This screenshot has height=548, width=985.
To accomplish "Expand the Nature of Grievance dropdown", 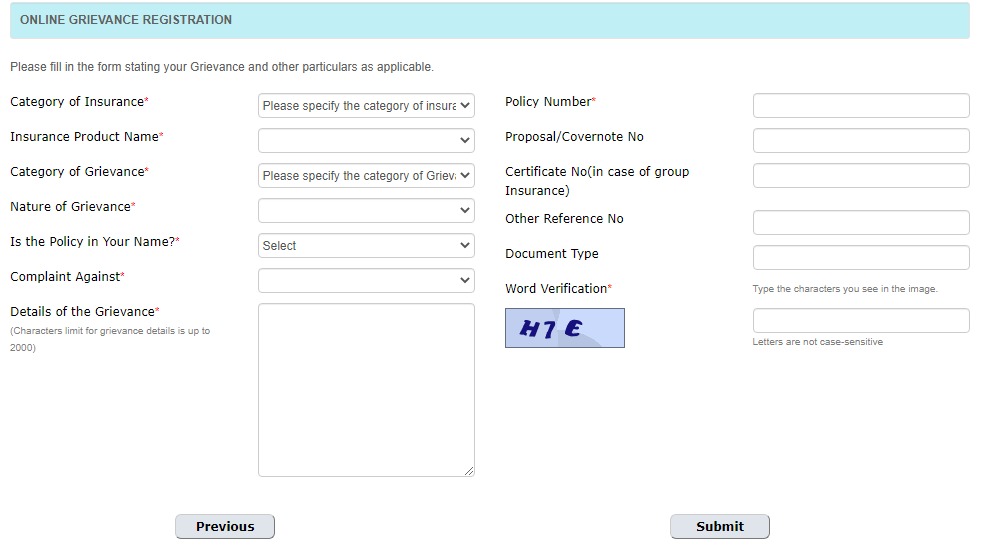I will (x=366, y=211).
